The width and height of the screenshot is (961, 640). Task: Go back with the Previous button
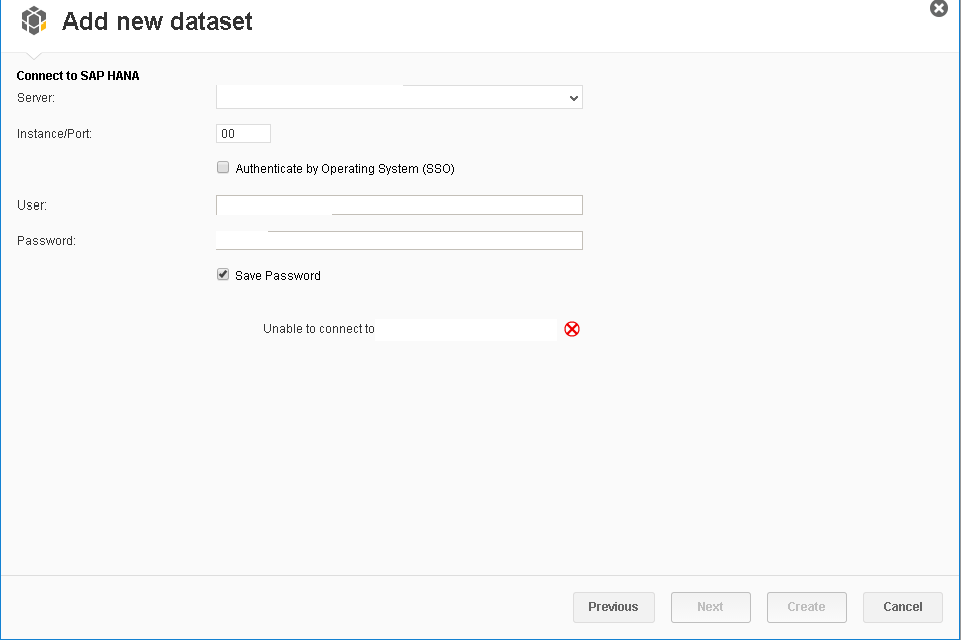613,607
